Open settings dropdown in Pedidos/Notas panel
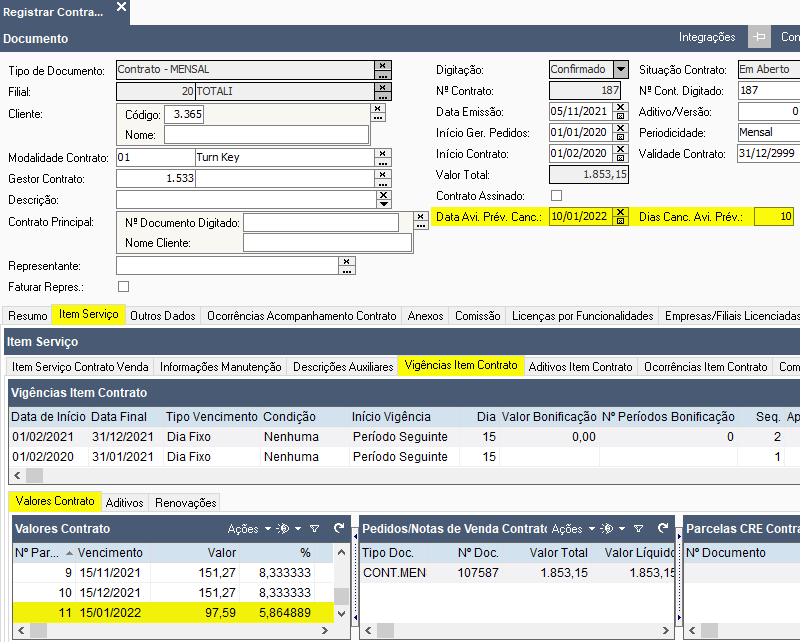 (x=613, y=529)
